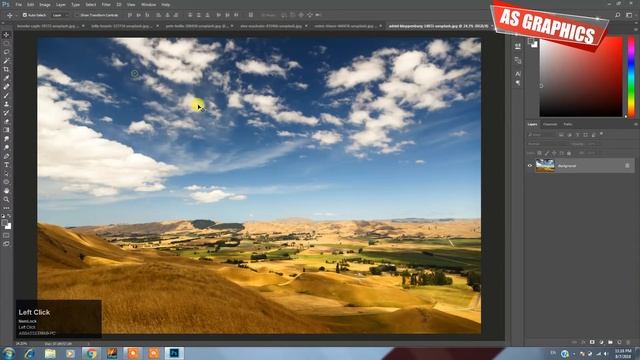This screenshot has height=360, width=640.
Task: Select the Spot Healing Brush tool
Action: click(x=6, y=87)
